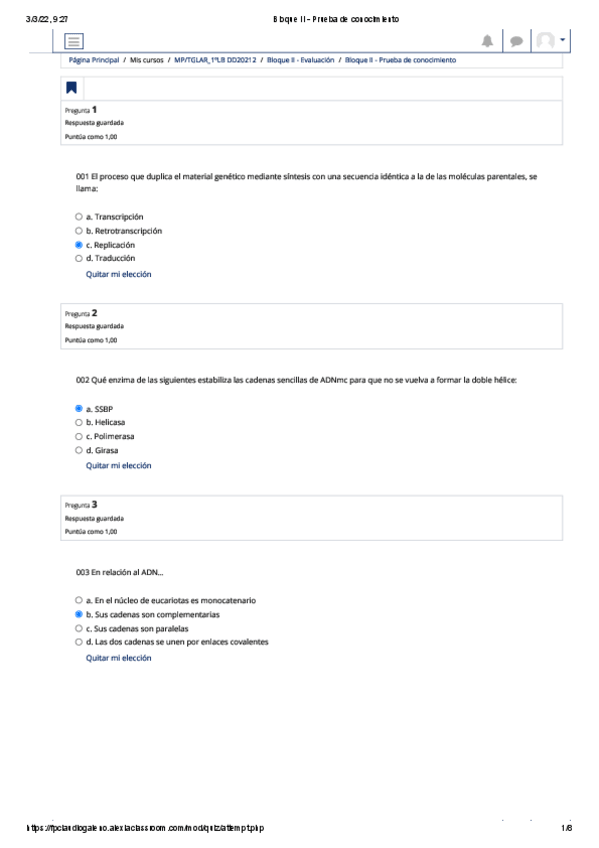Open the notifications bell
Screen dimensions: 599x848
tap(487, 41)
